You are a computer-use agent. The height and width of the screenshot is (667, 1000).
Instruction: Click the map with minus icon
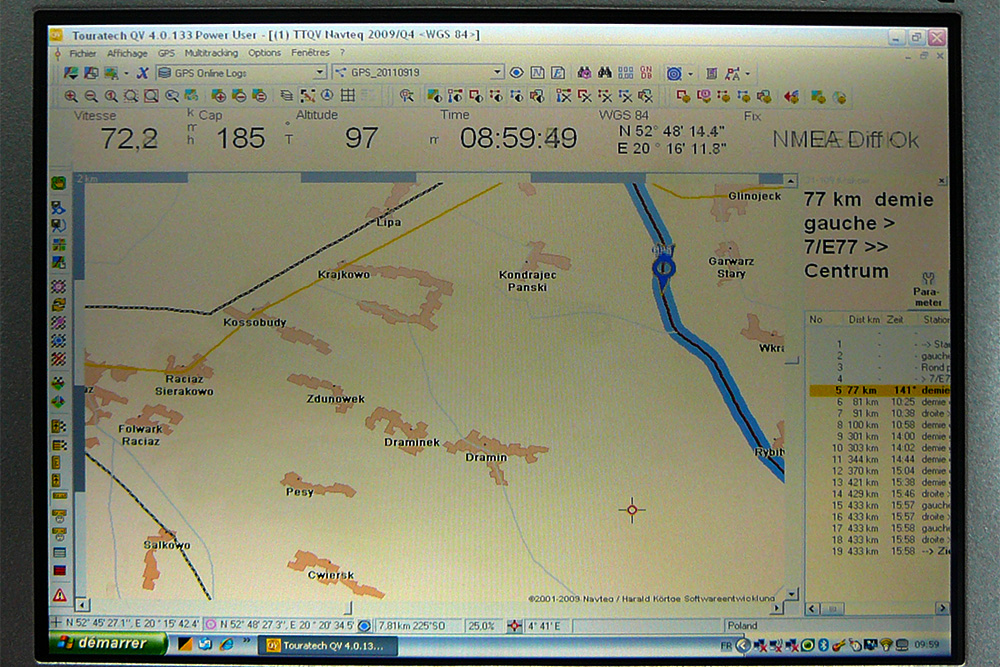point(239,96)
